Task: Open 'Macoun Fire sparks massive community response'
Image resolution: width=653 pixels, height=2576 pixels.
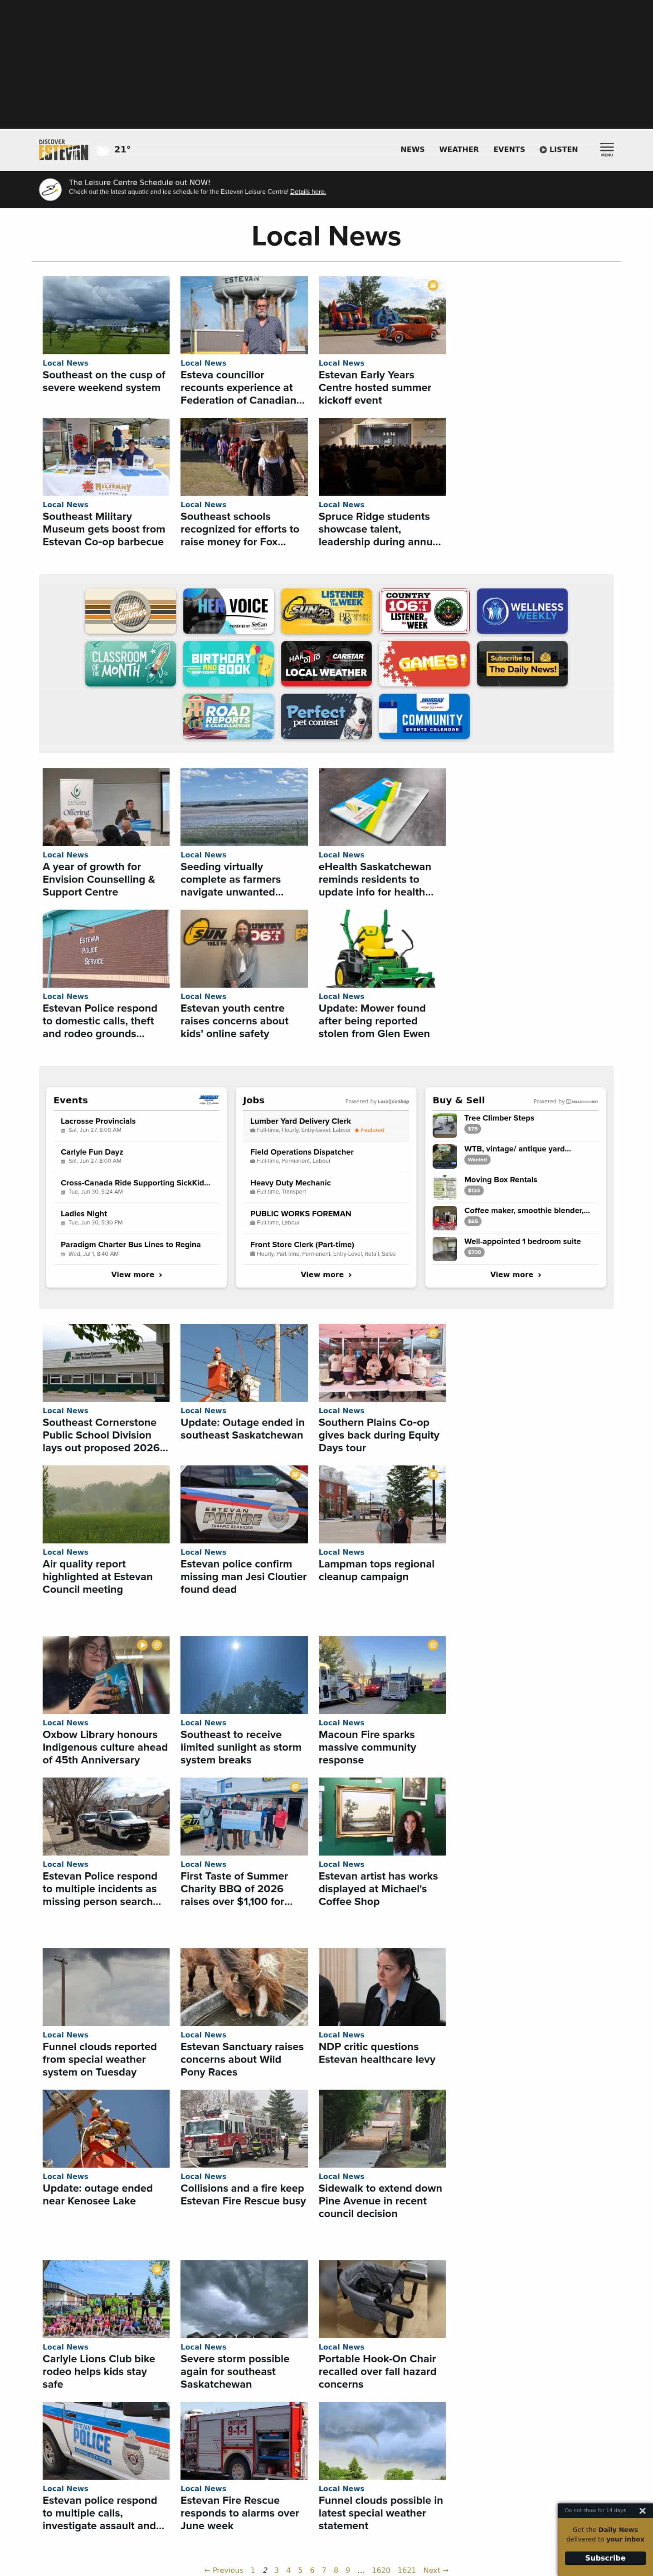Action: pos(367,1747)
